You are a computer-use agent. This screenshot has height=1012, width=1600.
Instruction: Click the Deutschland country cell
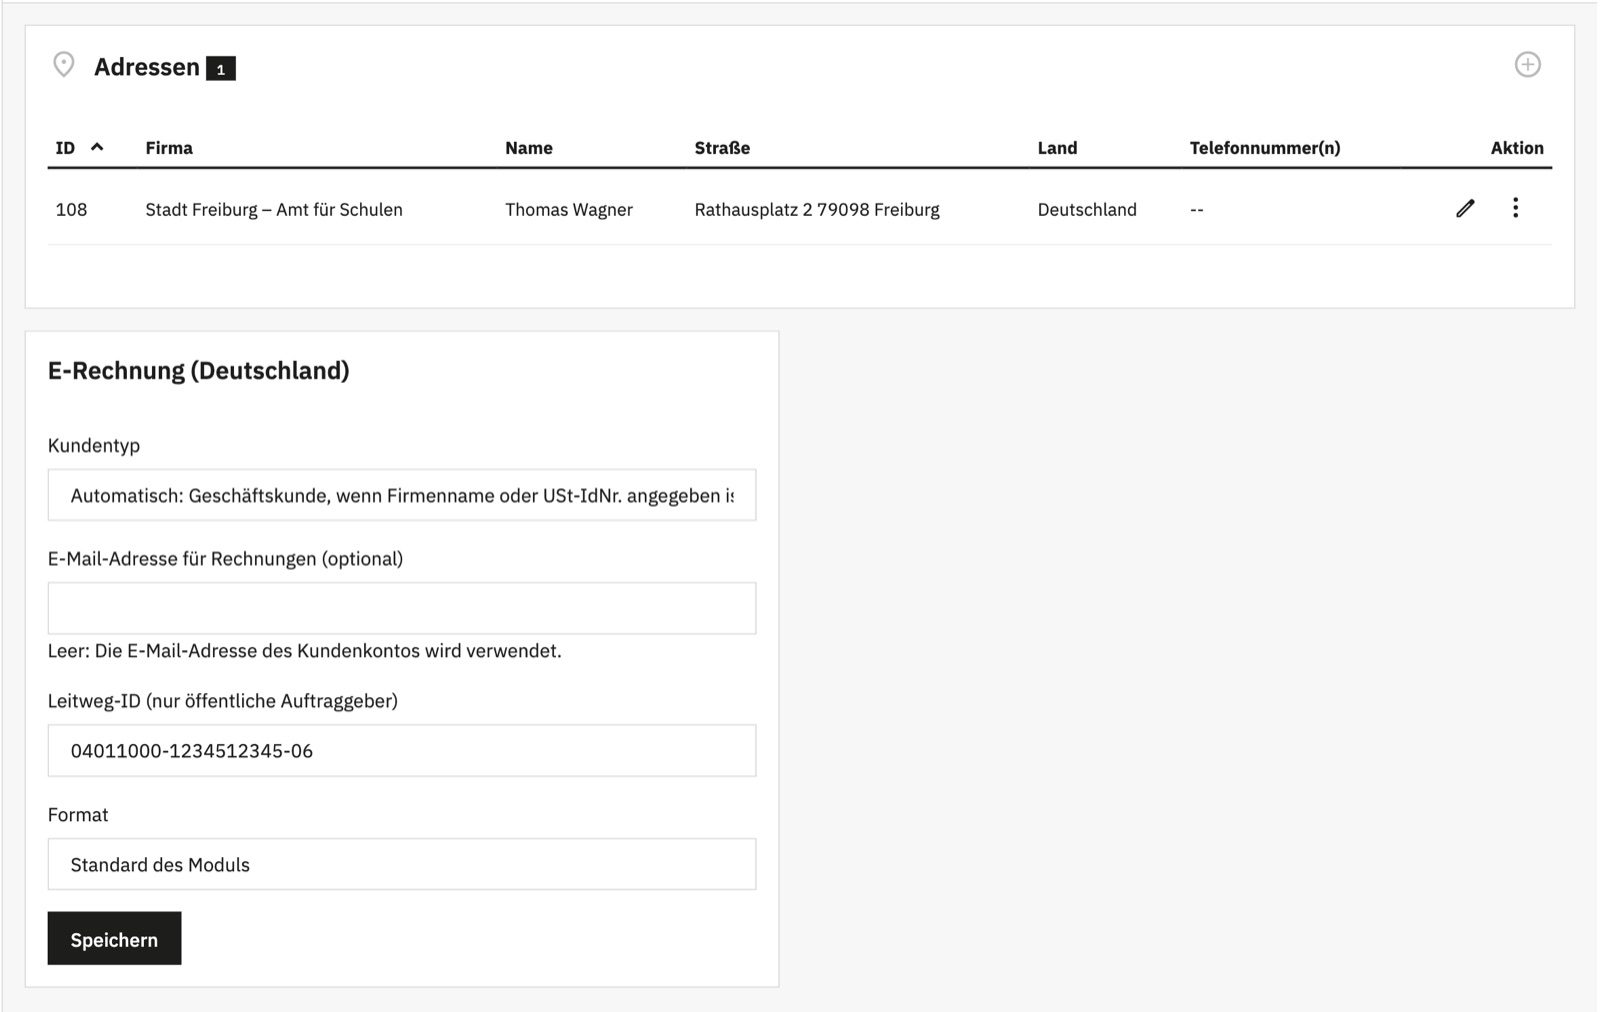point(1087,209)
